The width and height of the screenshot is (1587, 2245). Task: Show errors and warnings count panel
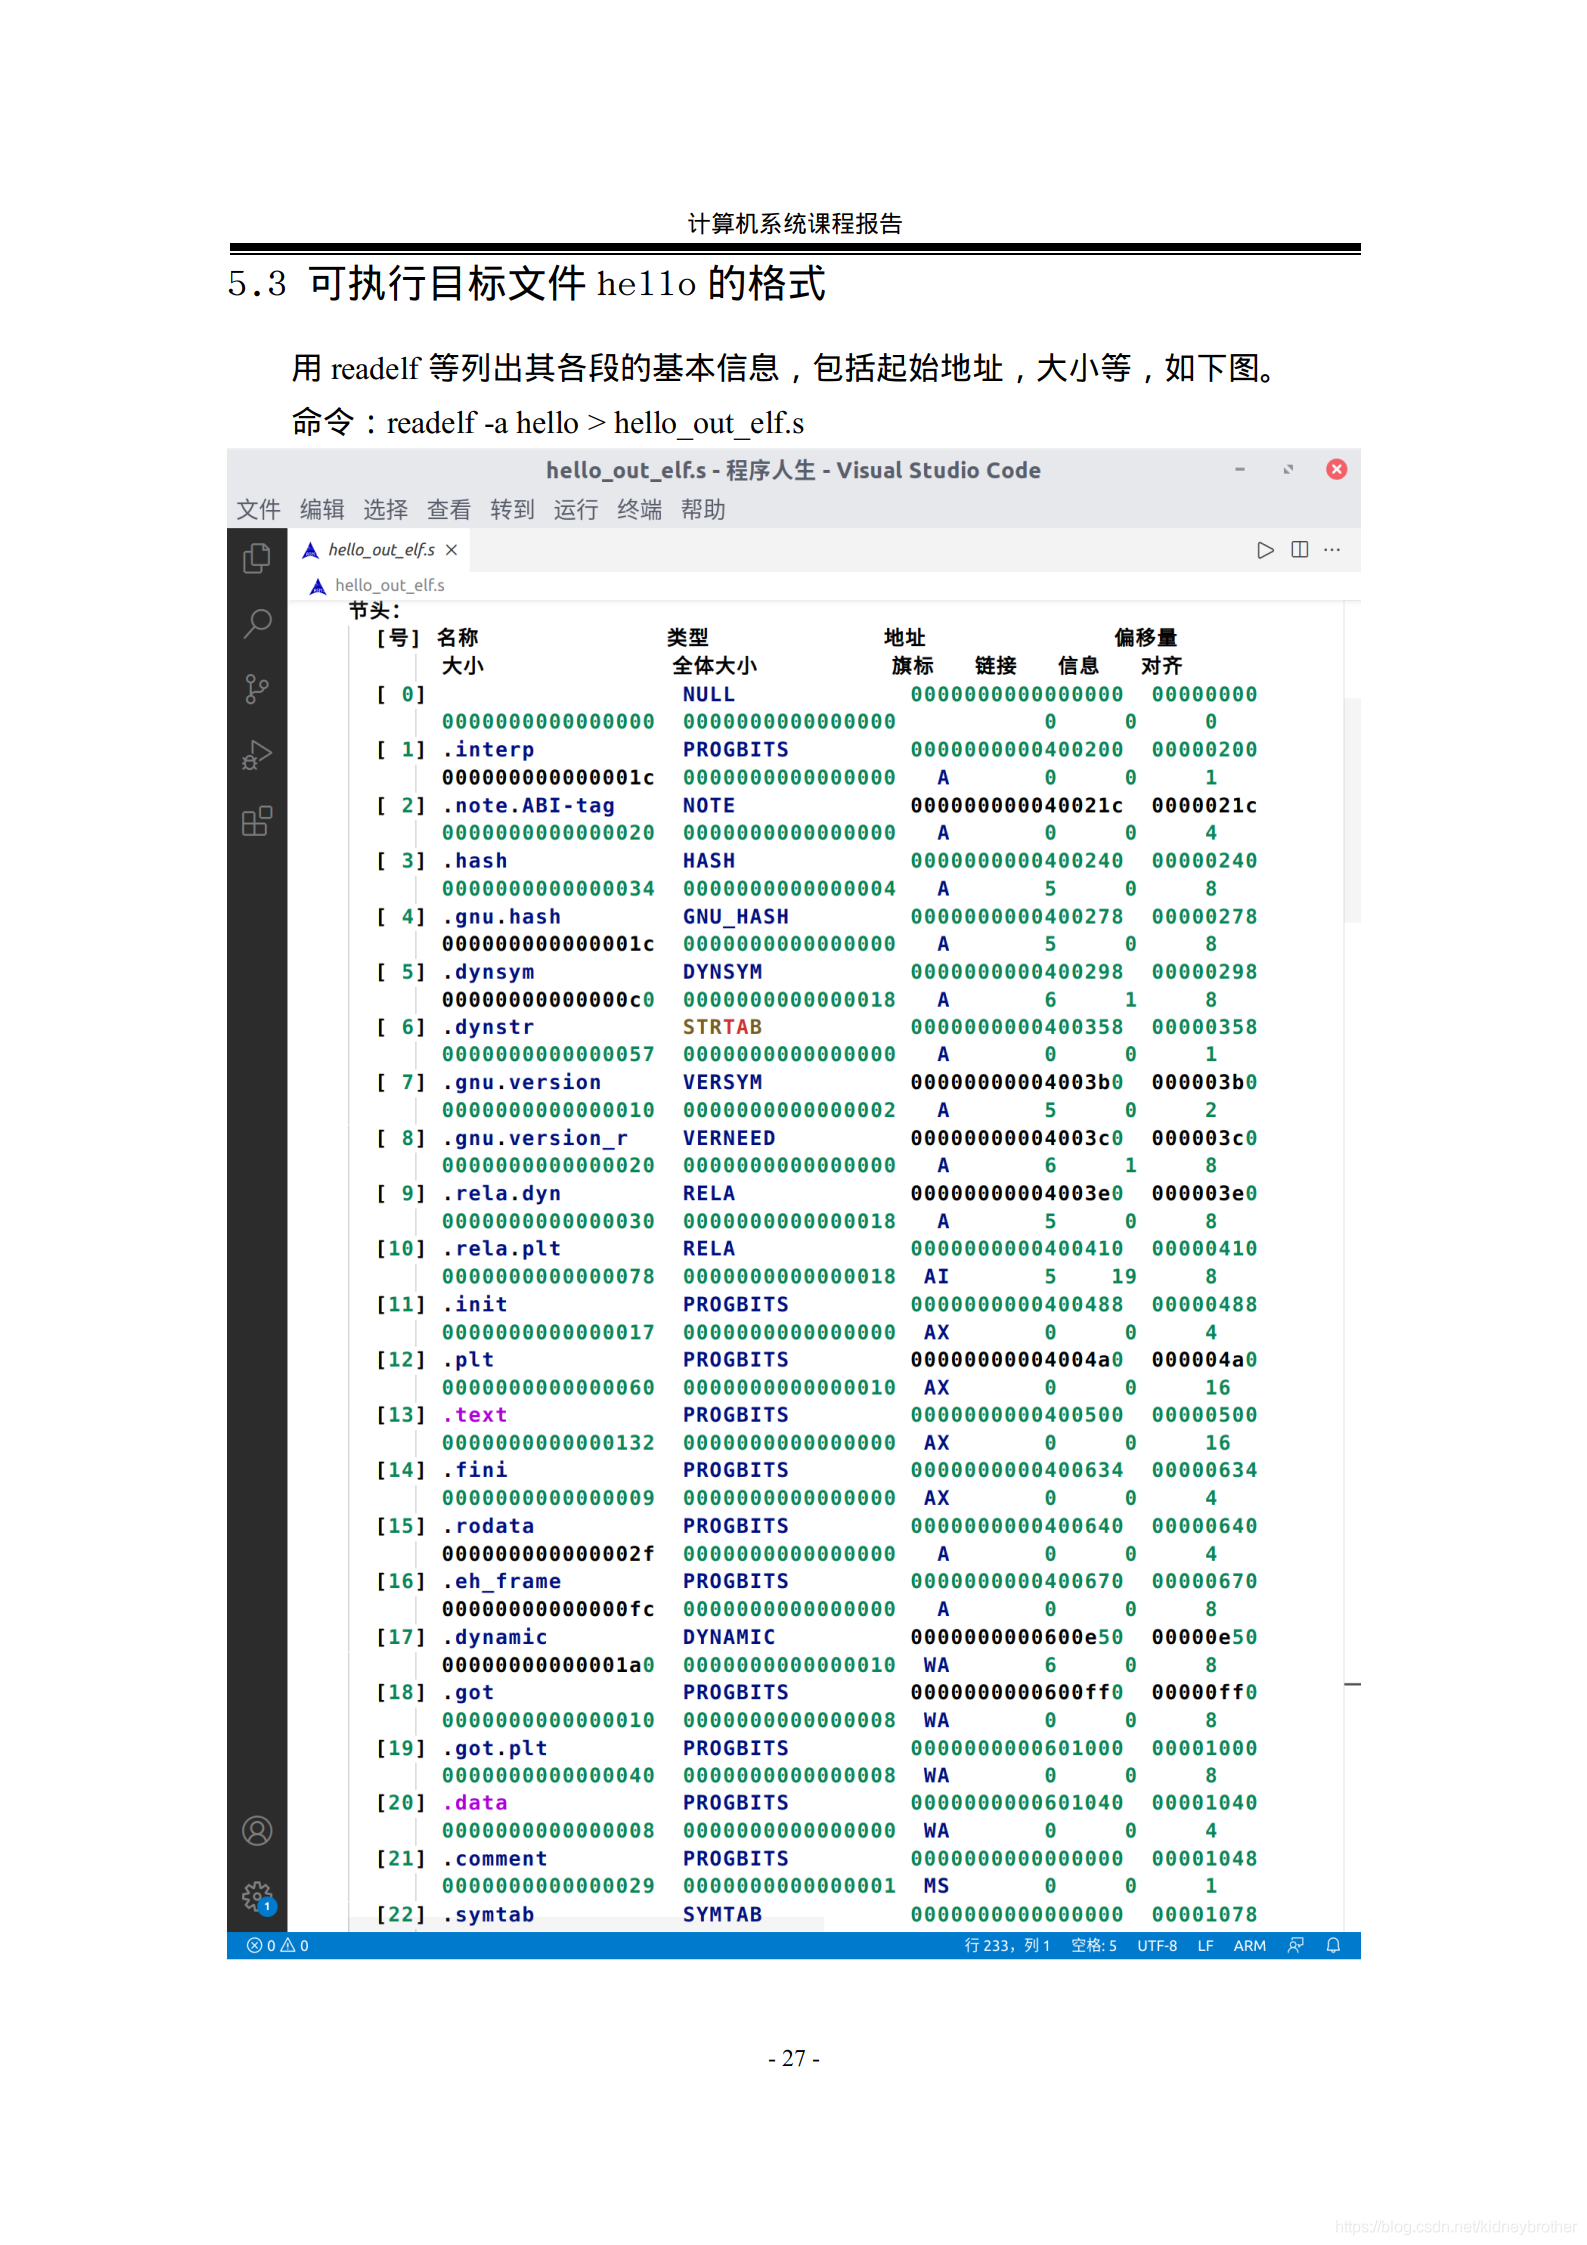coord(278,1945)
